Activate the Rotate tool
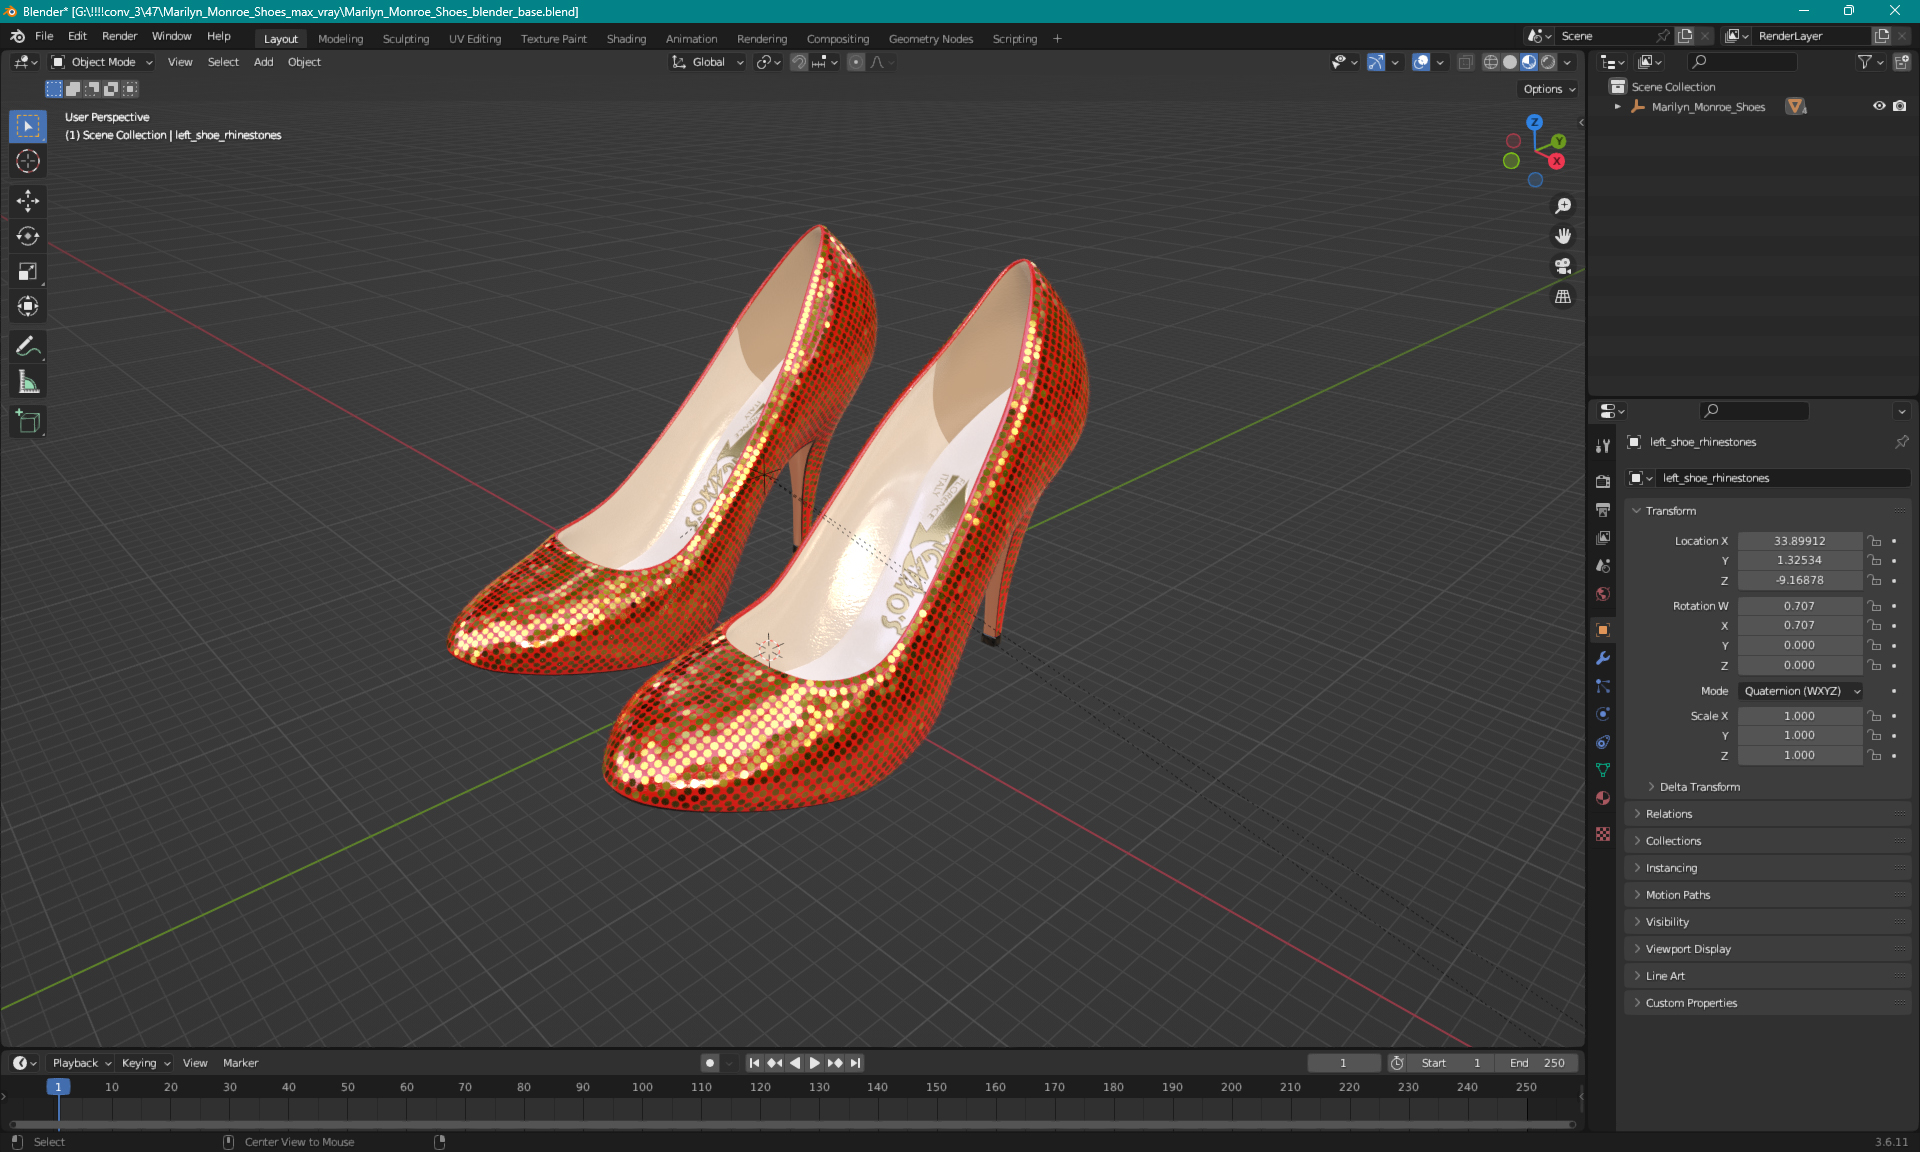 pyautogui.click(x=28, y=236)
